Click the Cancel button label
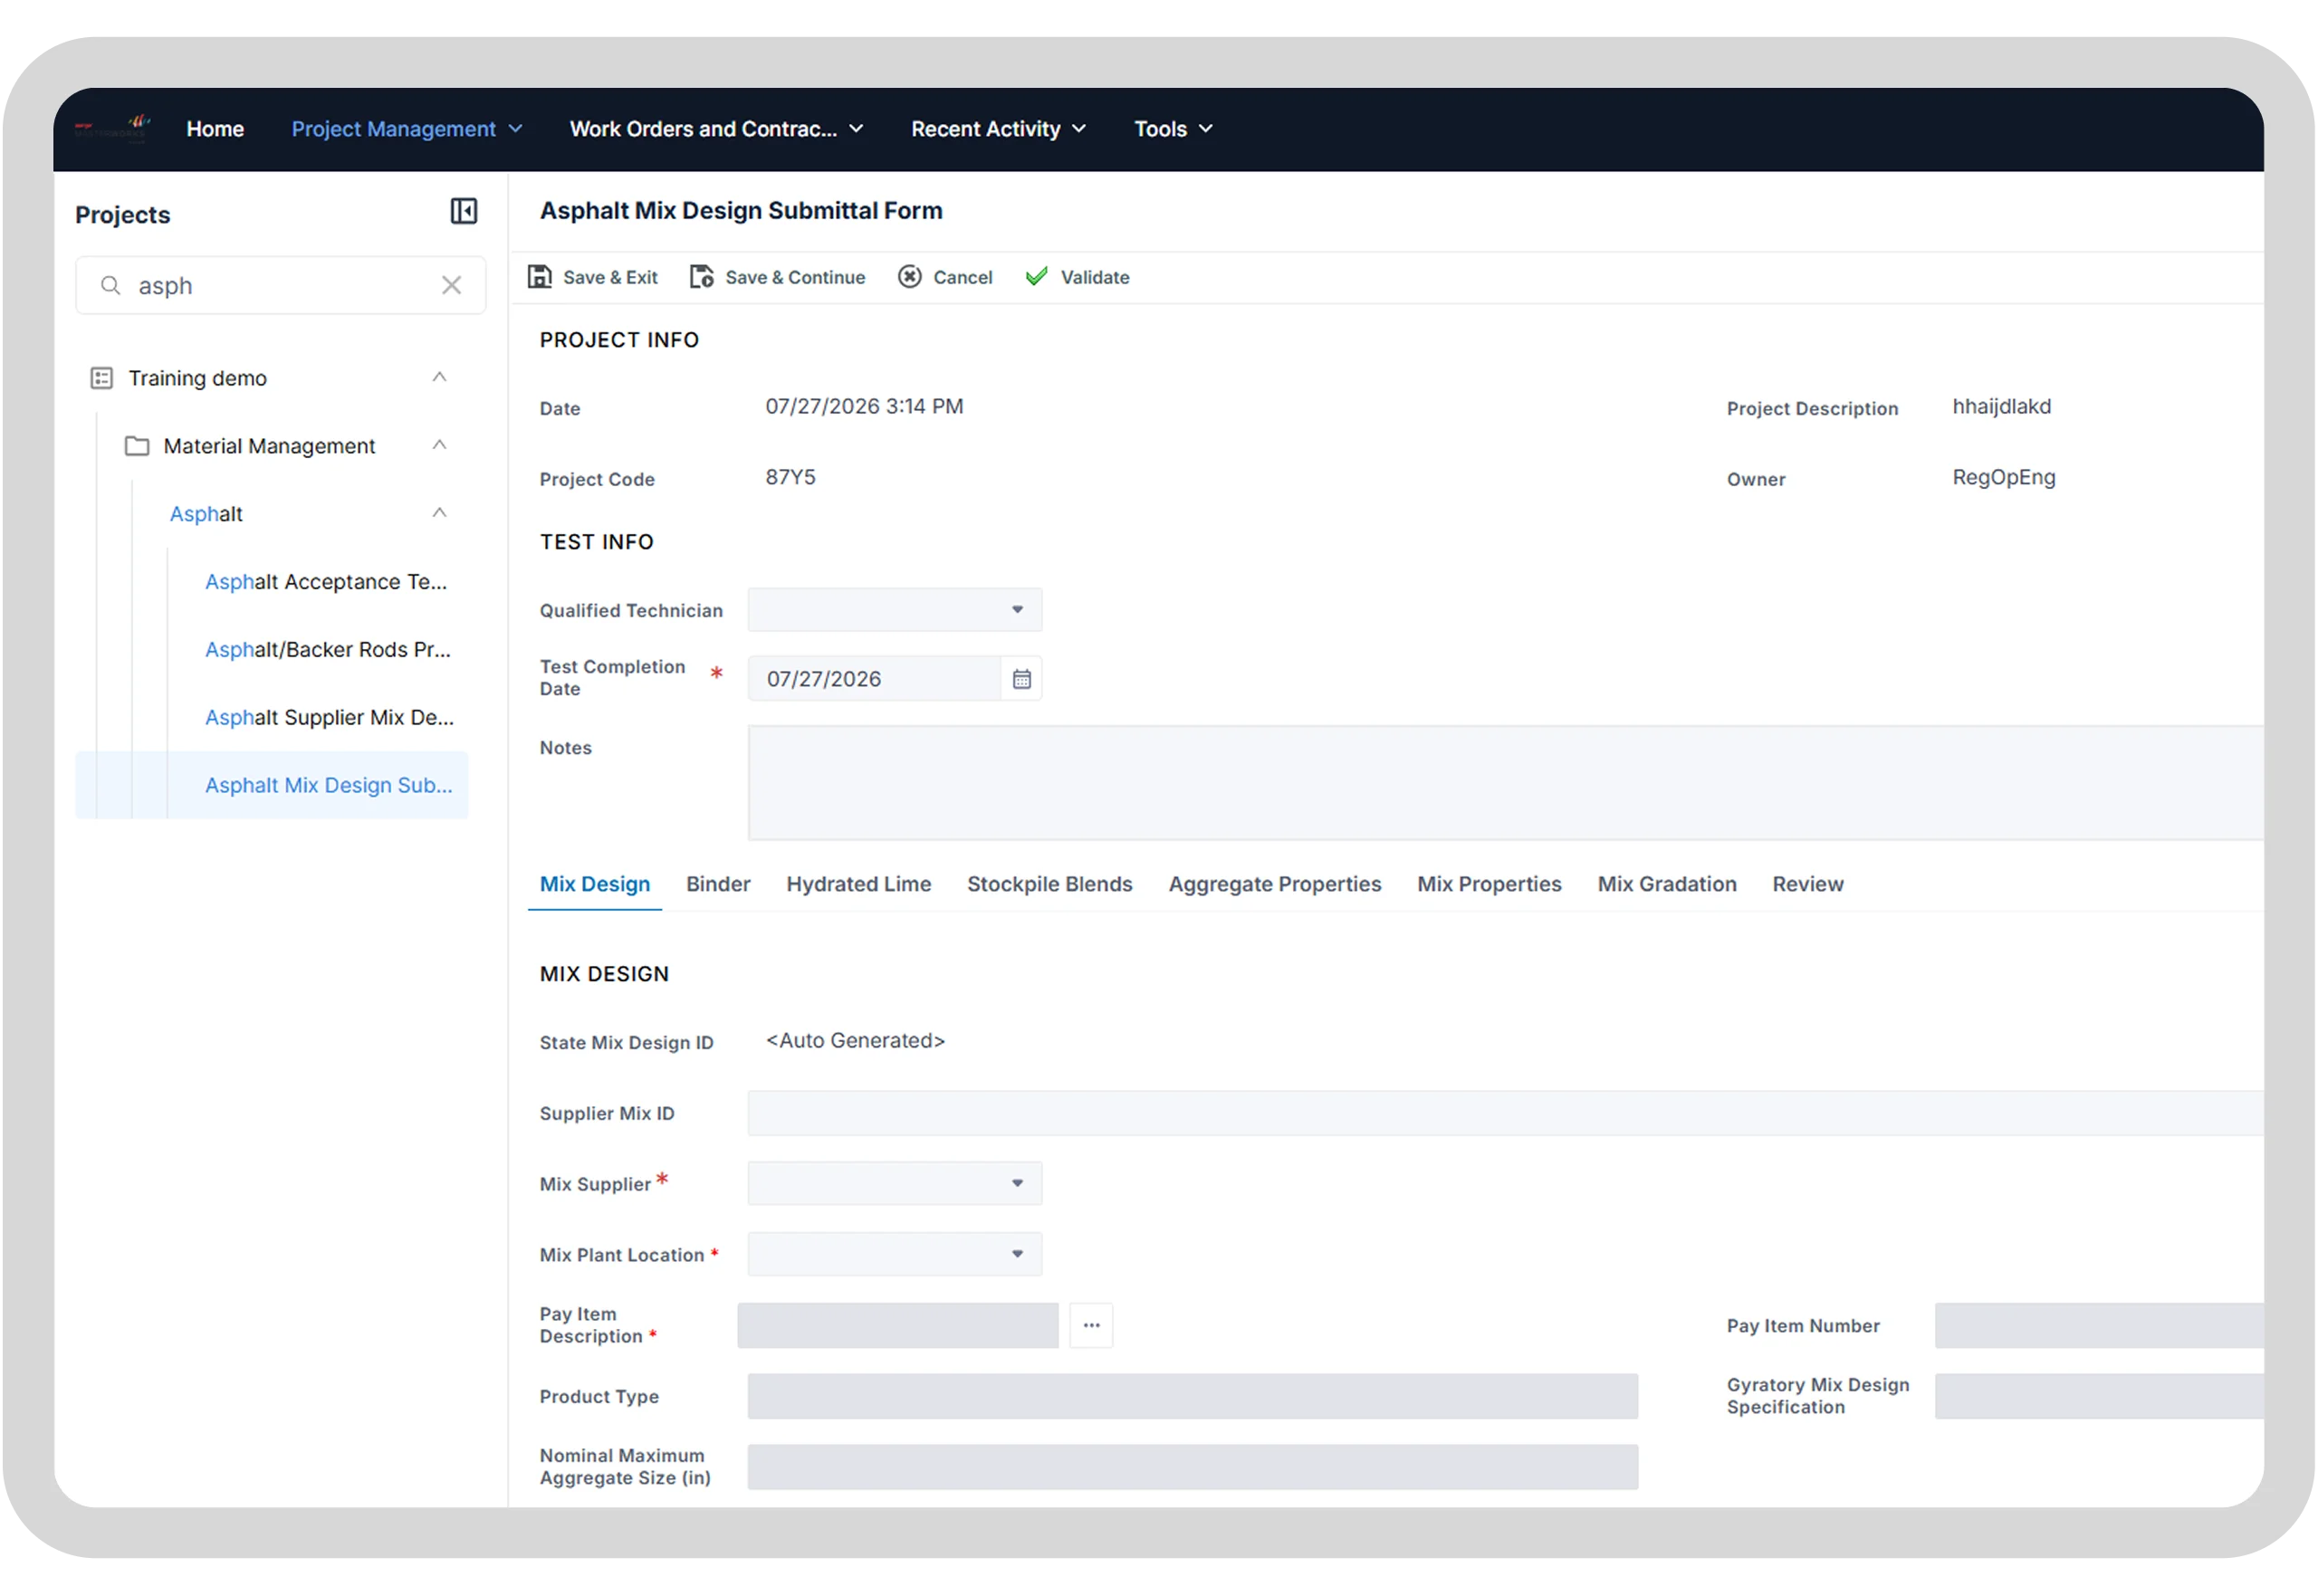The height and width of the screenshot is (1596, 2318). (x=962, y=278)
